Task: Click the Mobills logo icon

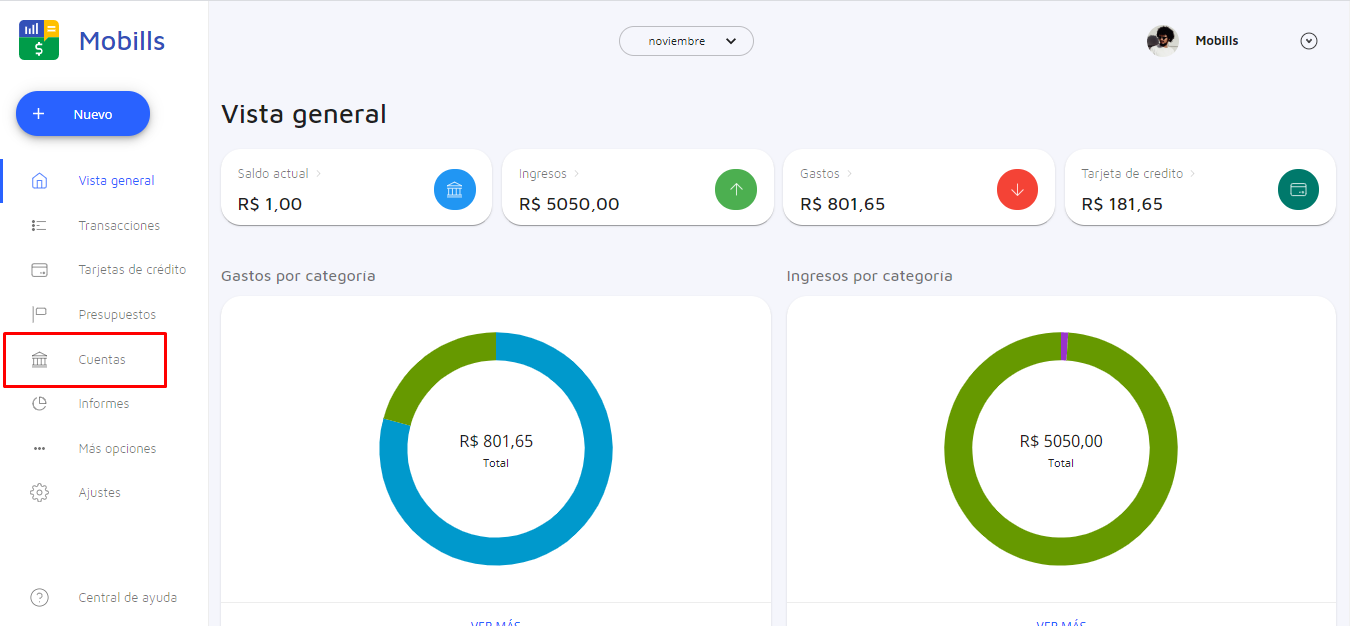Action: pos(39,41)
